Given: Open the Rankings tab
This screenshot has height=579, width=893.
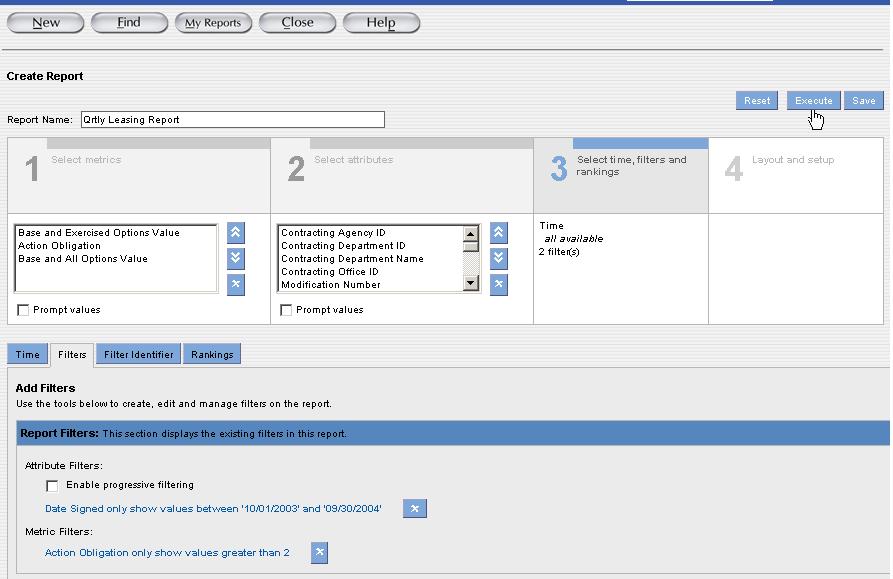Looking at the screenshot, I should (x=212, y=354).
